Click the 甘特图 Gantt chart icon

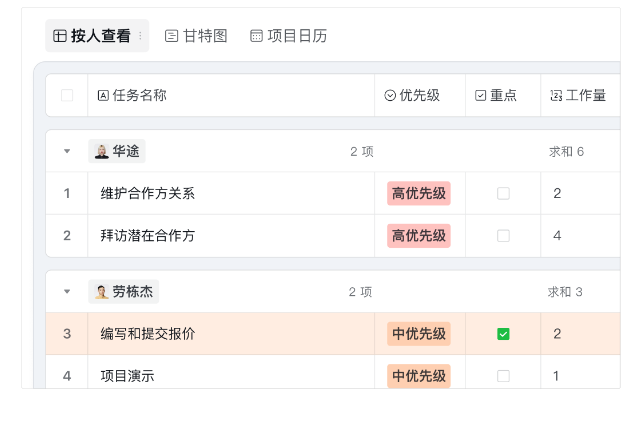[x=172, y=36]
